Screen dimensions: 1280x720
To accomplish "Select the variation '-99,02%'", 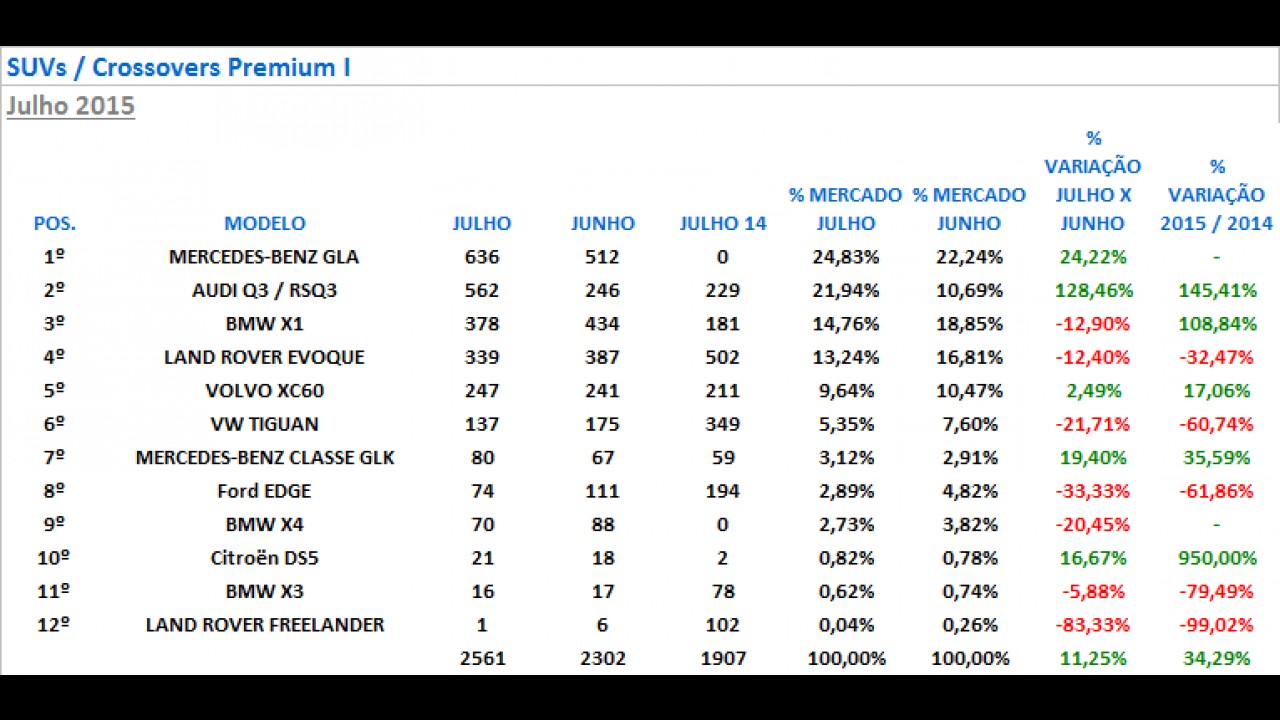I will point(1216,625).
